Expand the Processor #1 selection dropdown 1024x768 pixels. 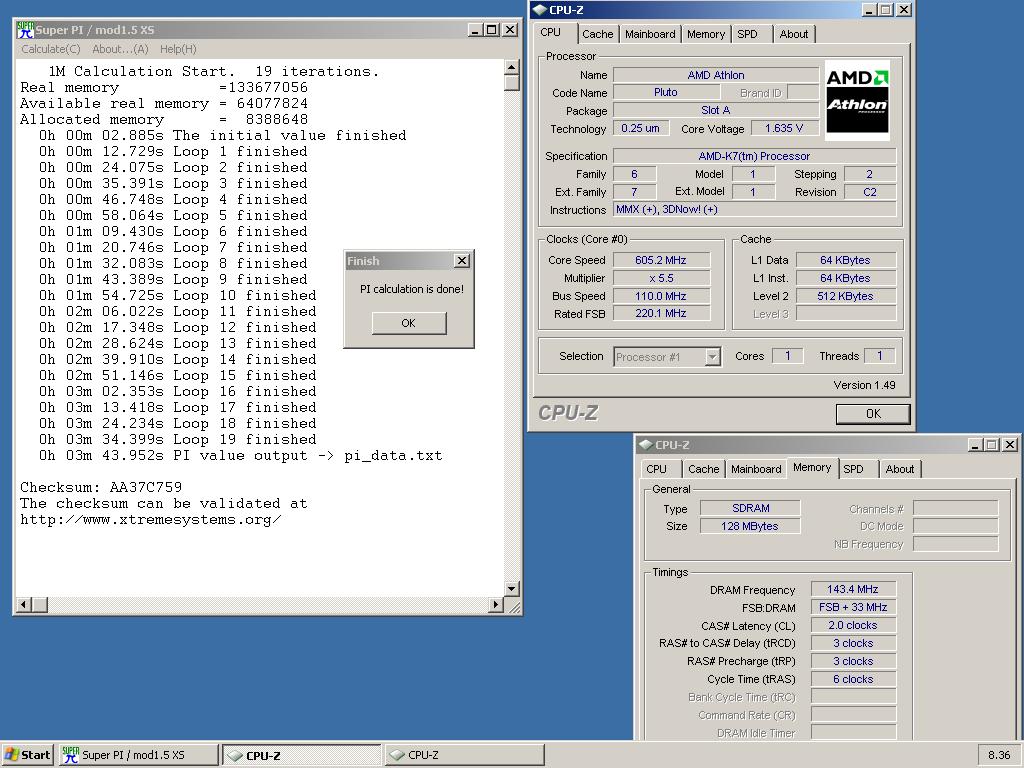click(712, 357)
